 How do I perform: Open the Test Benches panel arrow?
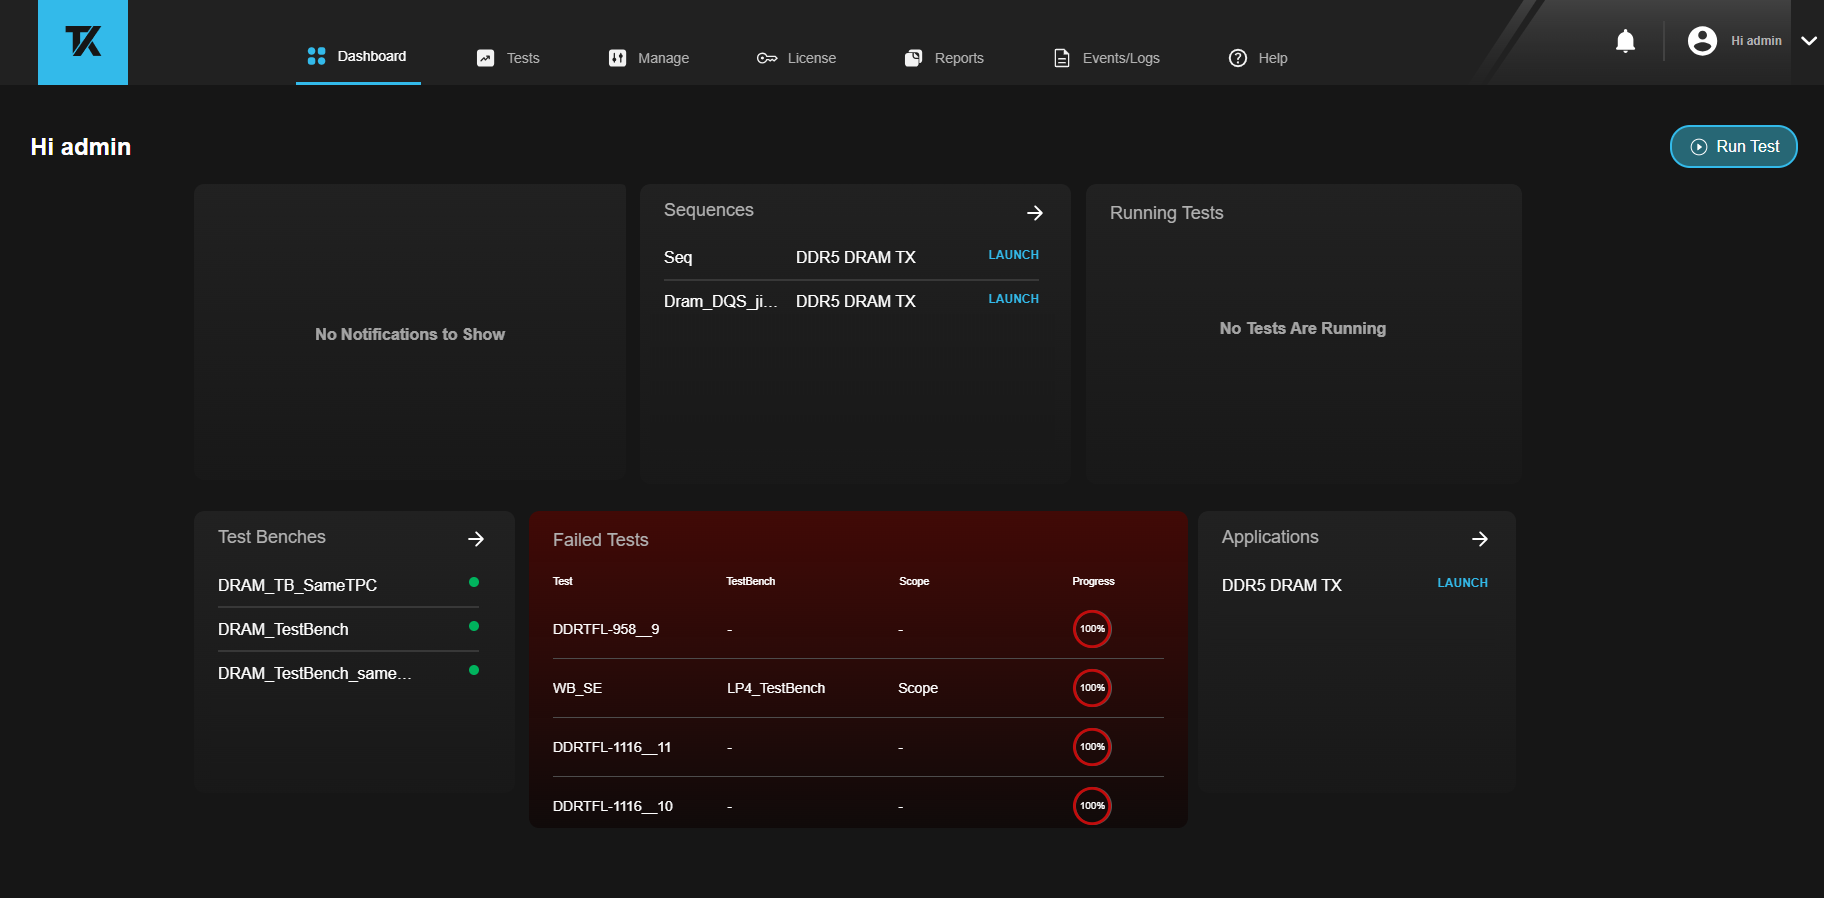476,539
